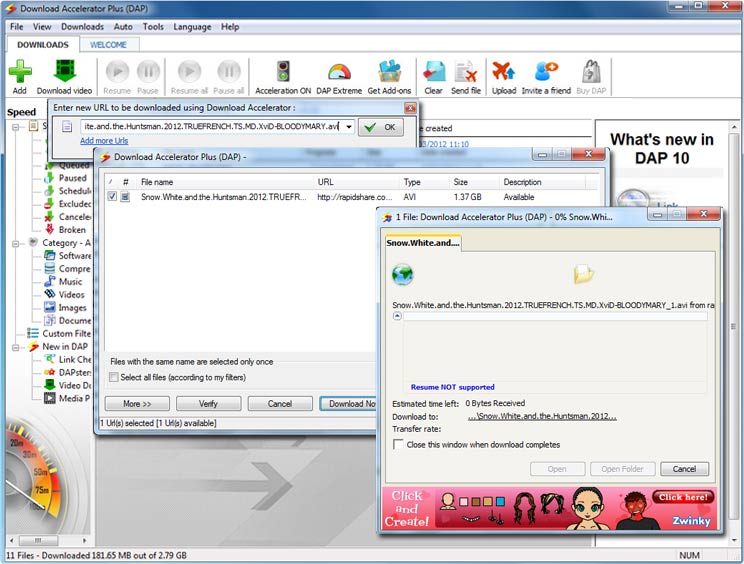Click the globe icon in download progress window
The width and height of the screenshot is (744, 564).
(402, 275)
